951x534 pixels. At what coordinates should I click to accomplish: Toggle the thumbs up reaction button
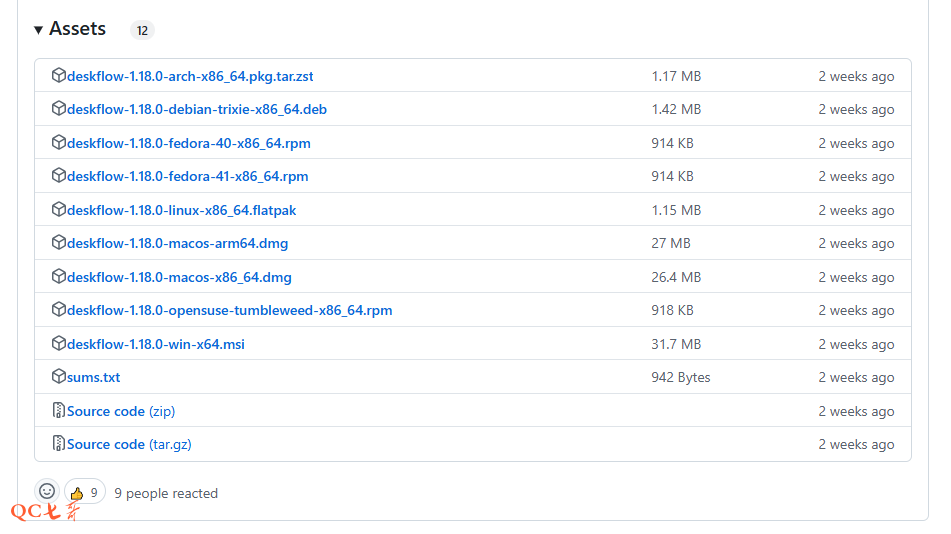(85, 492)
